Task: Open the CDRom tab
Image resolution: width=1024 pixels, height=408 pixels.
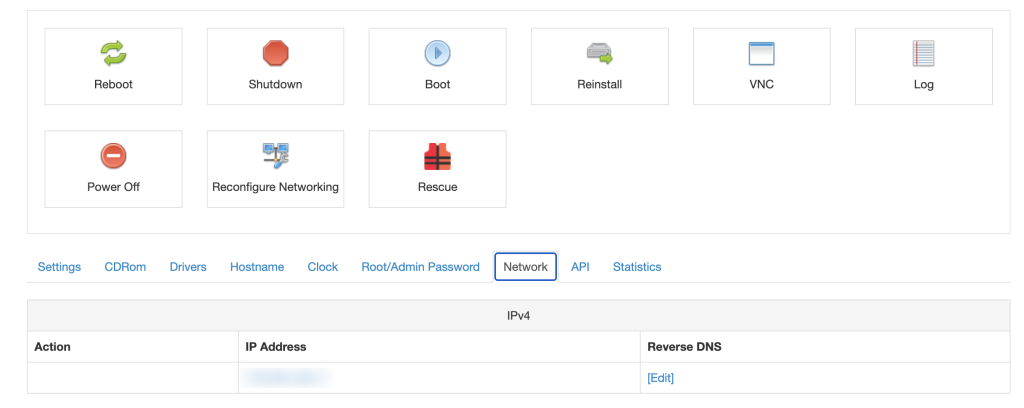Action: [x=125, y=267]
